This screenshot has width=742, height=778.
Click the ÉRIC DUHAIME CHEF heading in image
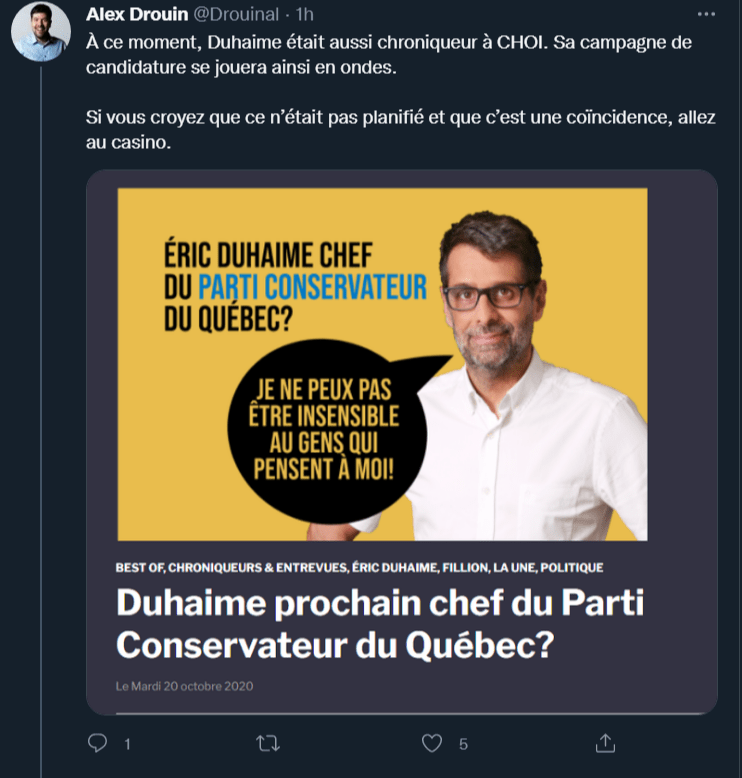tap(266, 255)
